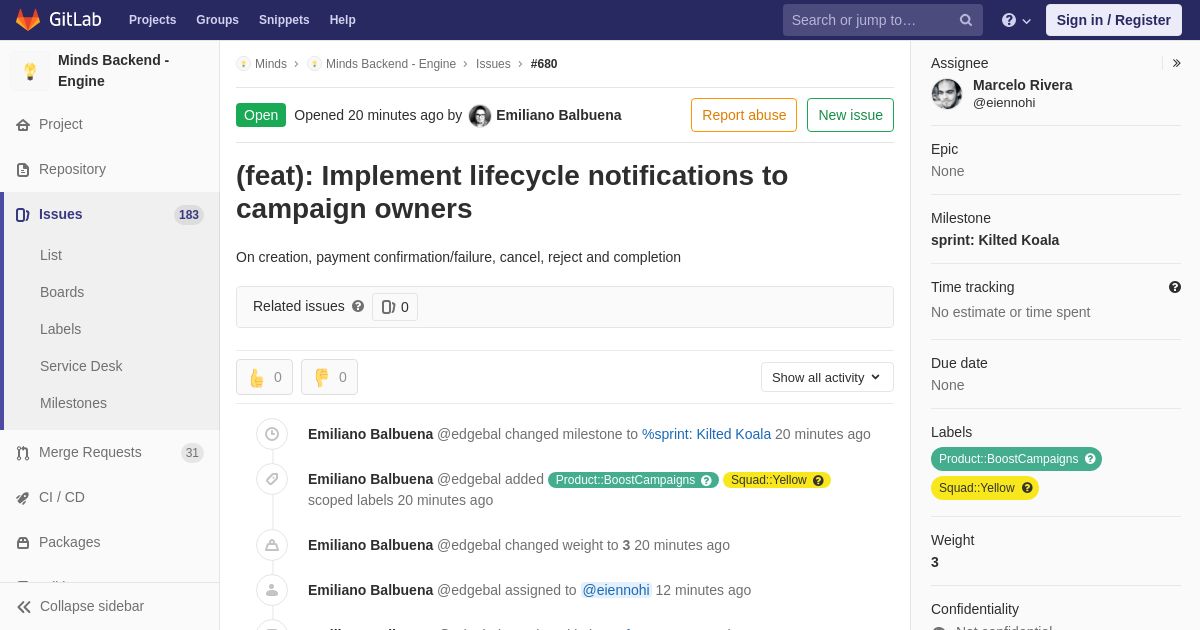Open the Snippets menu item
The width and height of the screenshot is (1200, 630).
point(284,20)
